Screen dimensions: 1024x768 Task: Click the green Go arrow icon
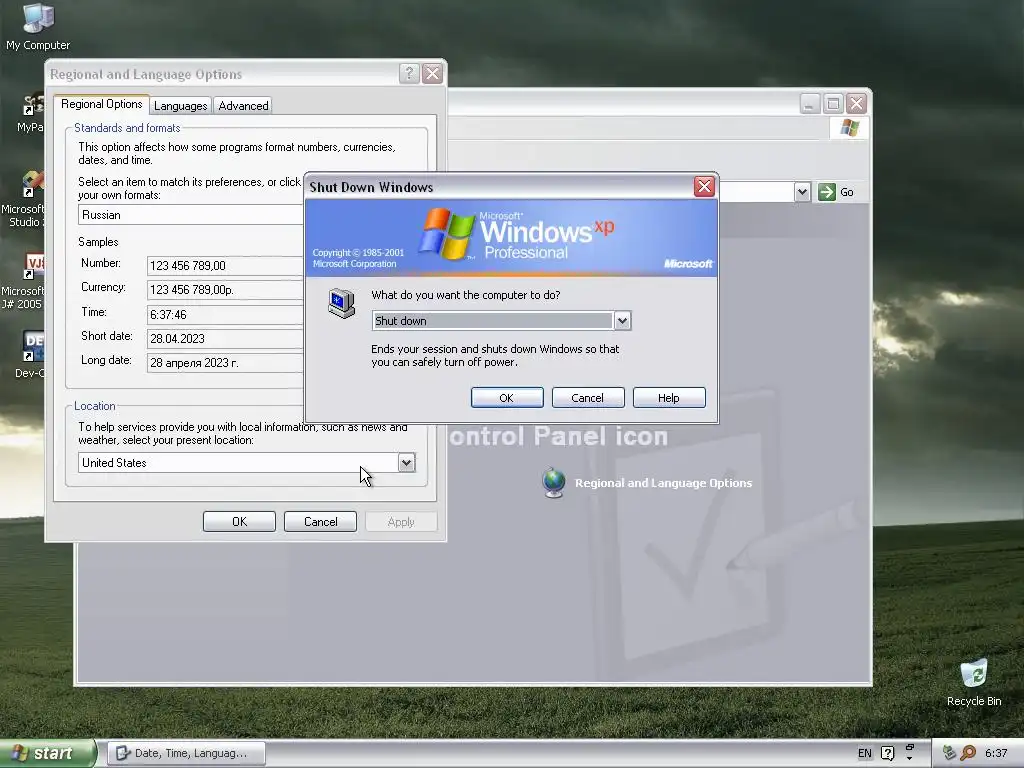tap(827, 192)
